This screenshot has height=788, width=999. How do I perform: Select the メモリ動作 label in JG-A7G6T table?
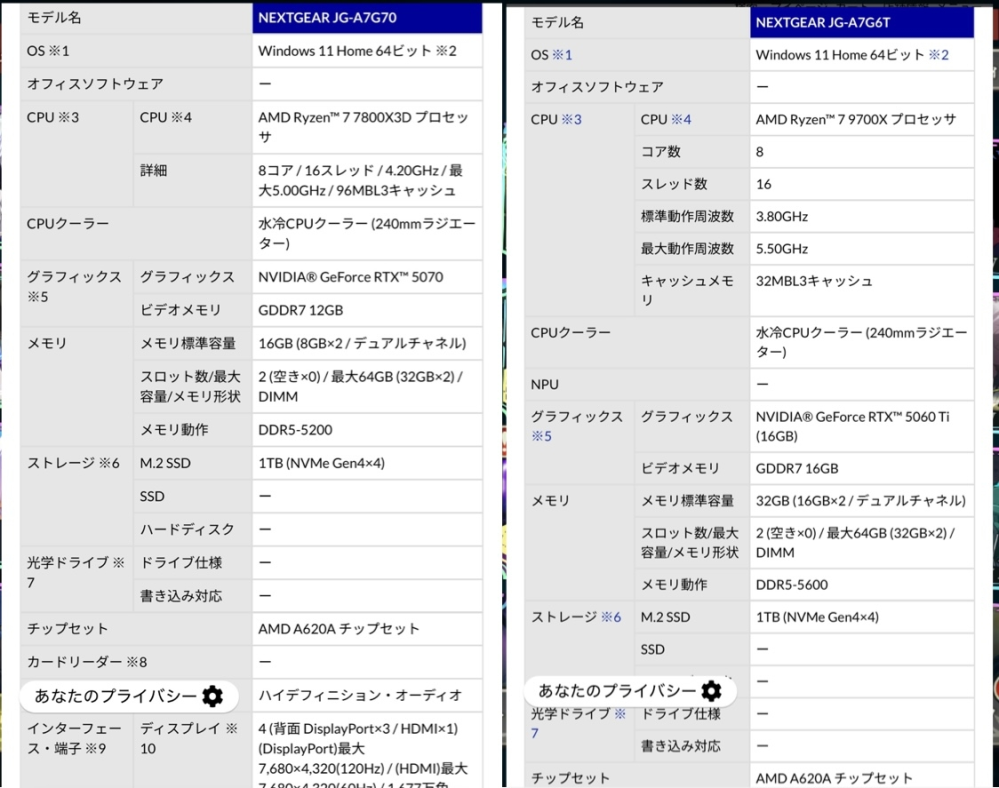(x=674, y=585)
